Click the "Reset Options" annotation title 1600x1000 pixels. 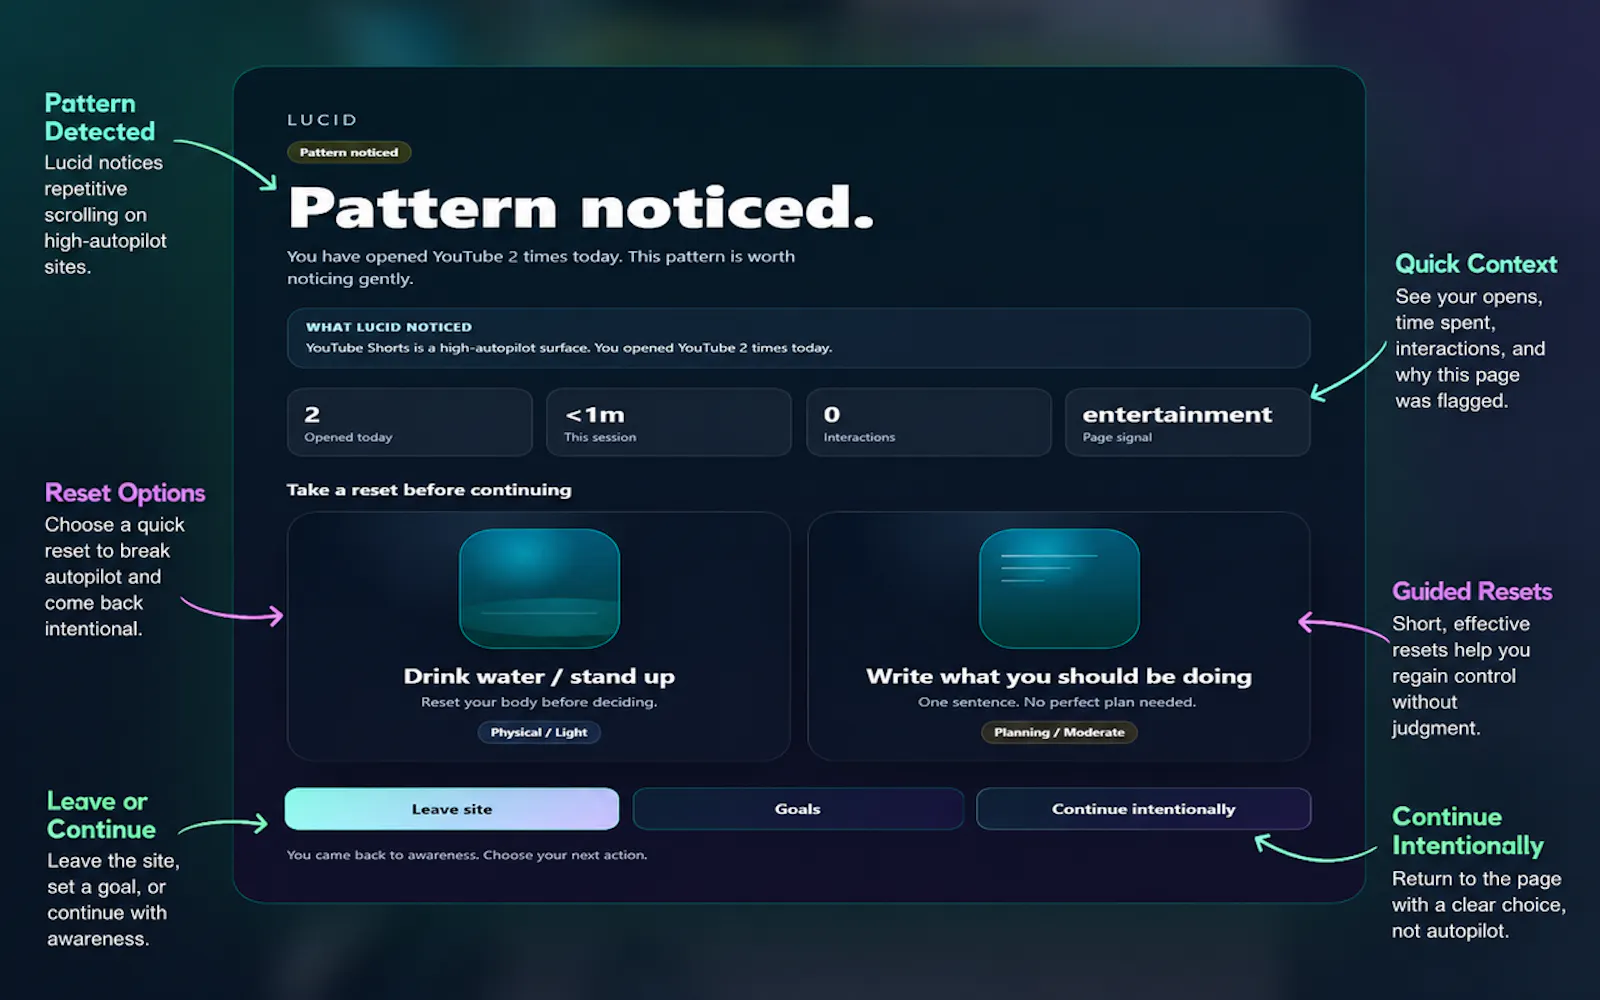[x=125, y=493]
